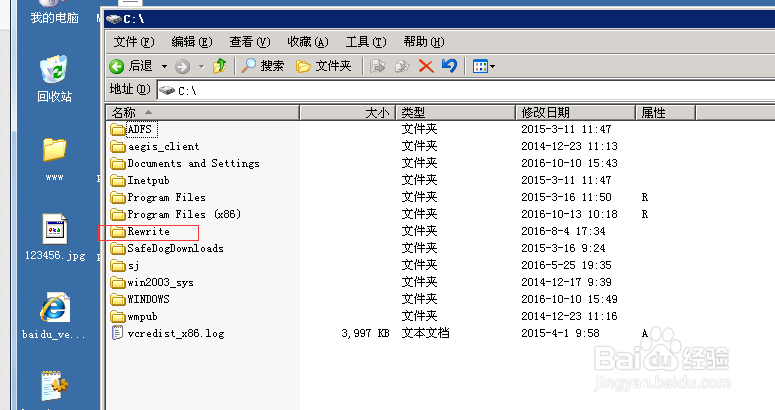Image resolution: width=775 pixels, height=410 pixels.
Task: Click the C:\ window title bar drive icon
Action: (114, 19)
